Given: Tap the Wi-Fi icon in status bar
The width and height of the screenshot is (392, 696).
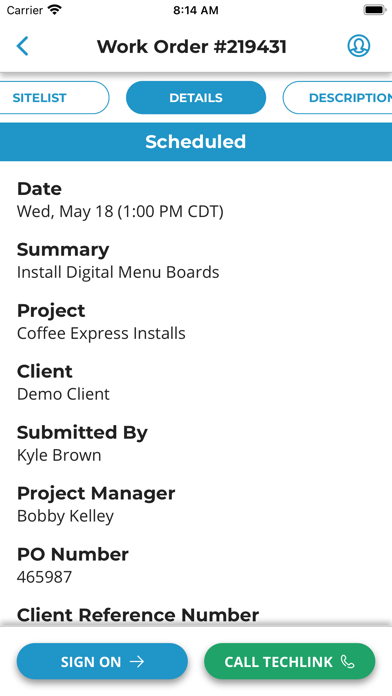Looking at the screenshot, I should [x=55, y=10].
